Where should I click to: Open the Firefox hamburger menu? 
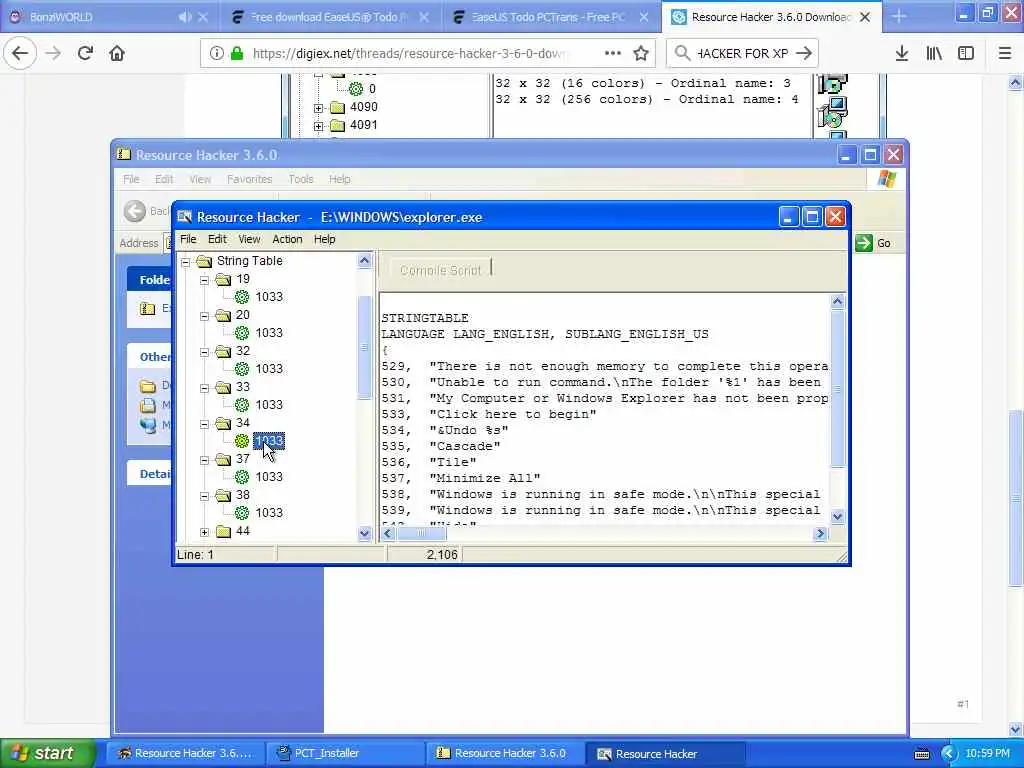tap(1004, 53)
